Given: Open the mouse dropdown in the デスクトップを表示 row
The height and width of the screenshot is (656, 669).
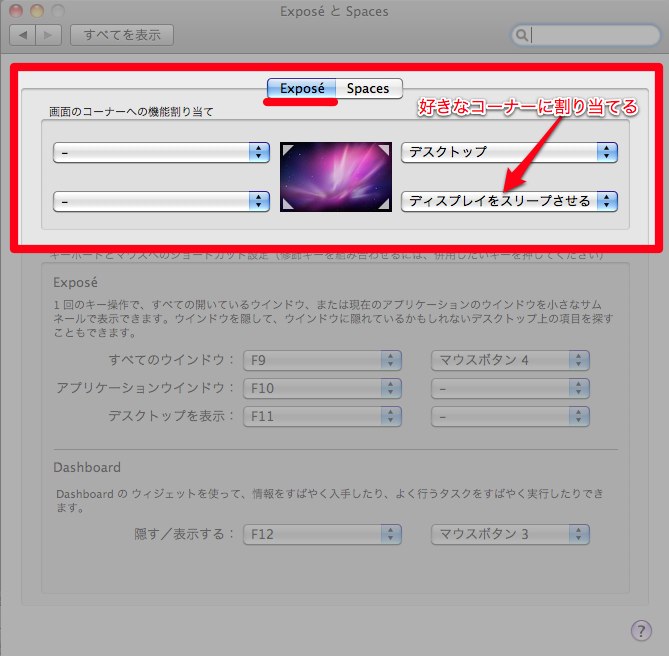Looking at the screenshot, I should click(x=510, y=416).
